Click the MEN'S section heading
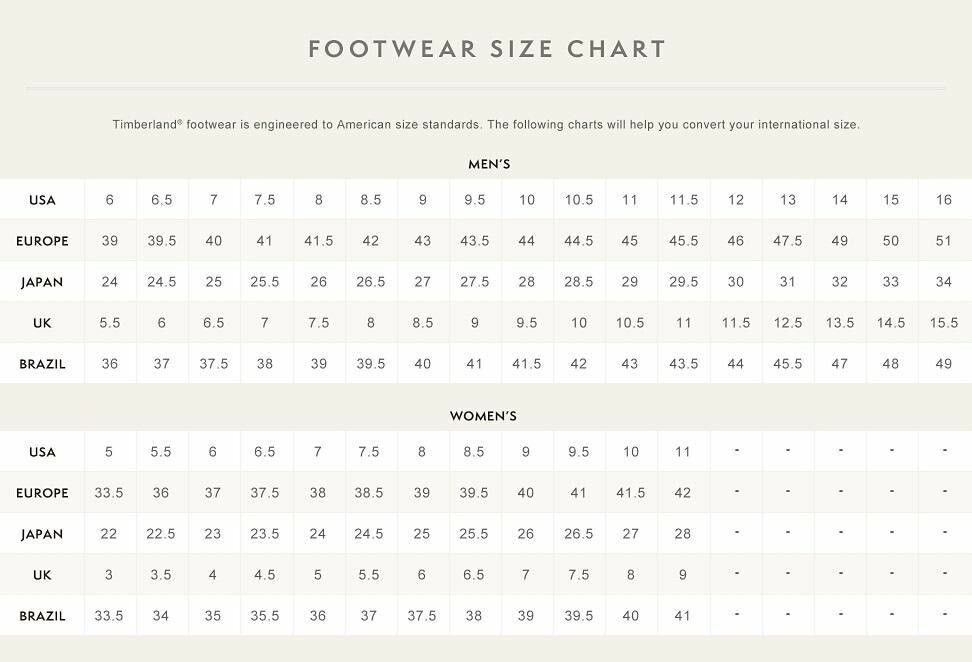 489,164
